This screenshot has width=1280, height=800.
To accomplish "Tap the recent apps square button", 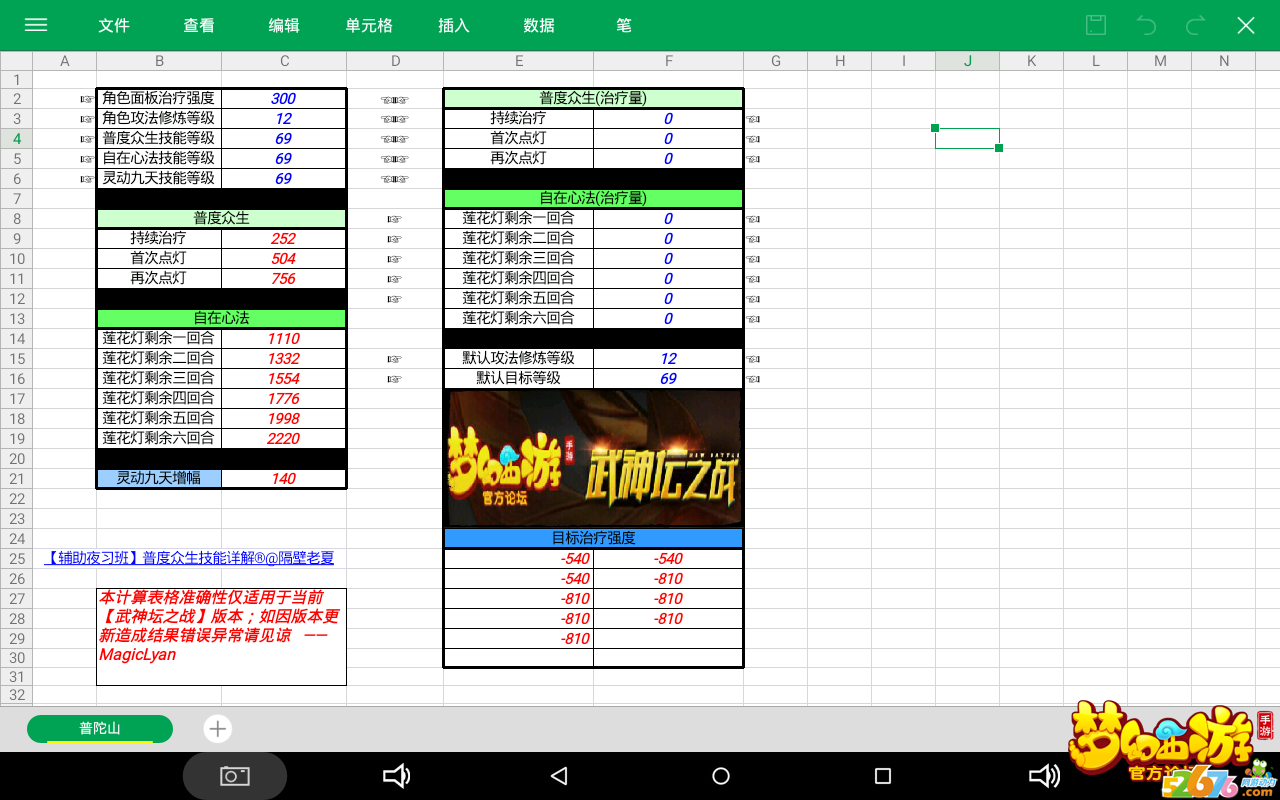I will pos(882,776).
